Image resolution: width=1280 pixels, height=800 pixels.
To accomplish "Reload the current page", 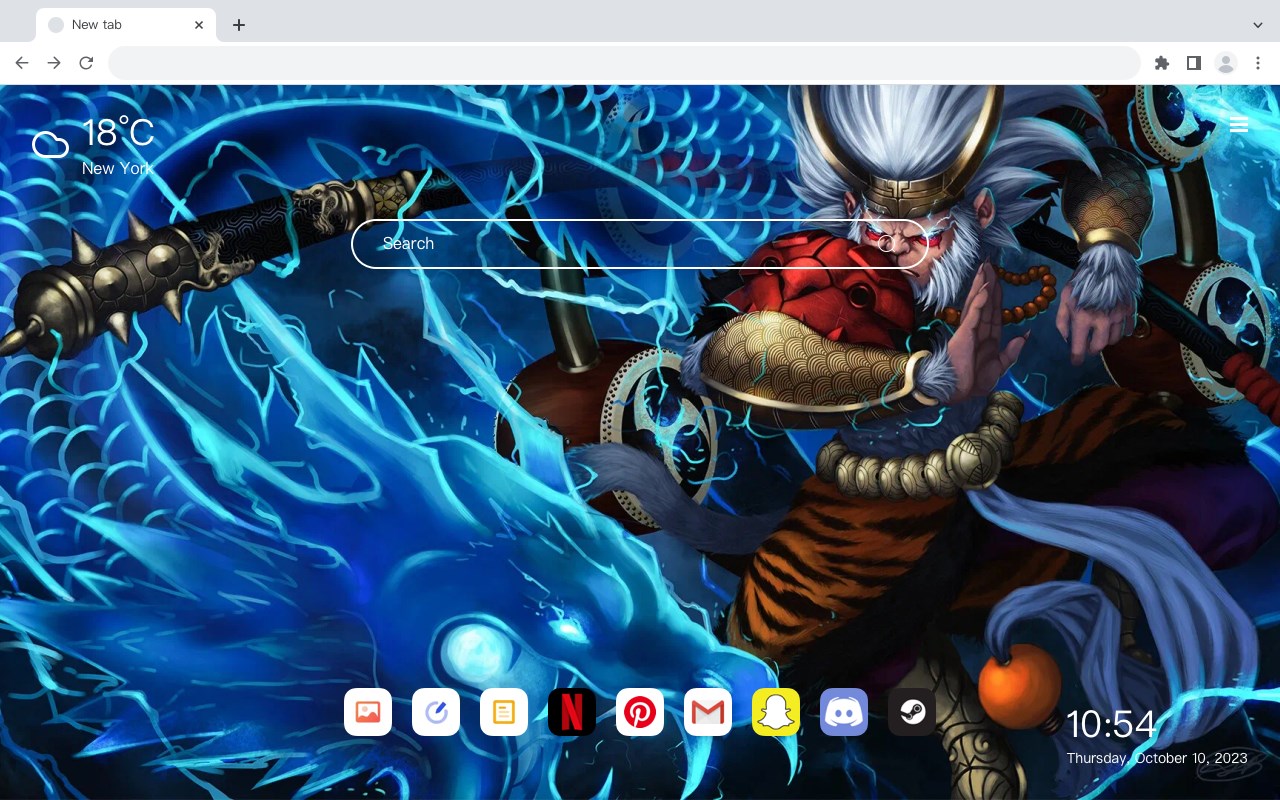I will coord(86,63).
